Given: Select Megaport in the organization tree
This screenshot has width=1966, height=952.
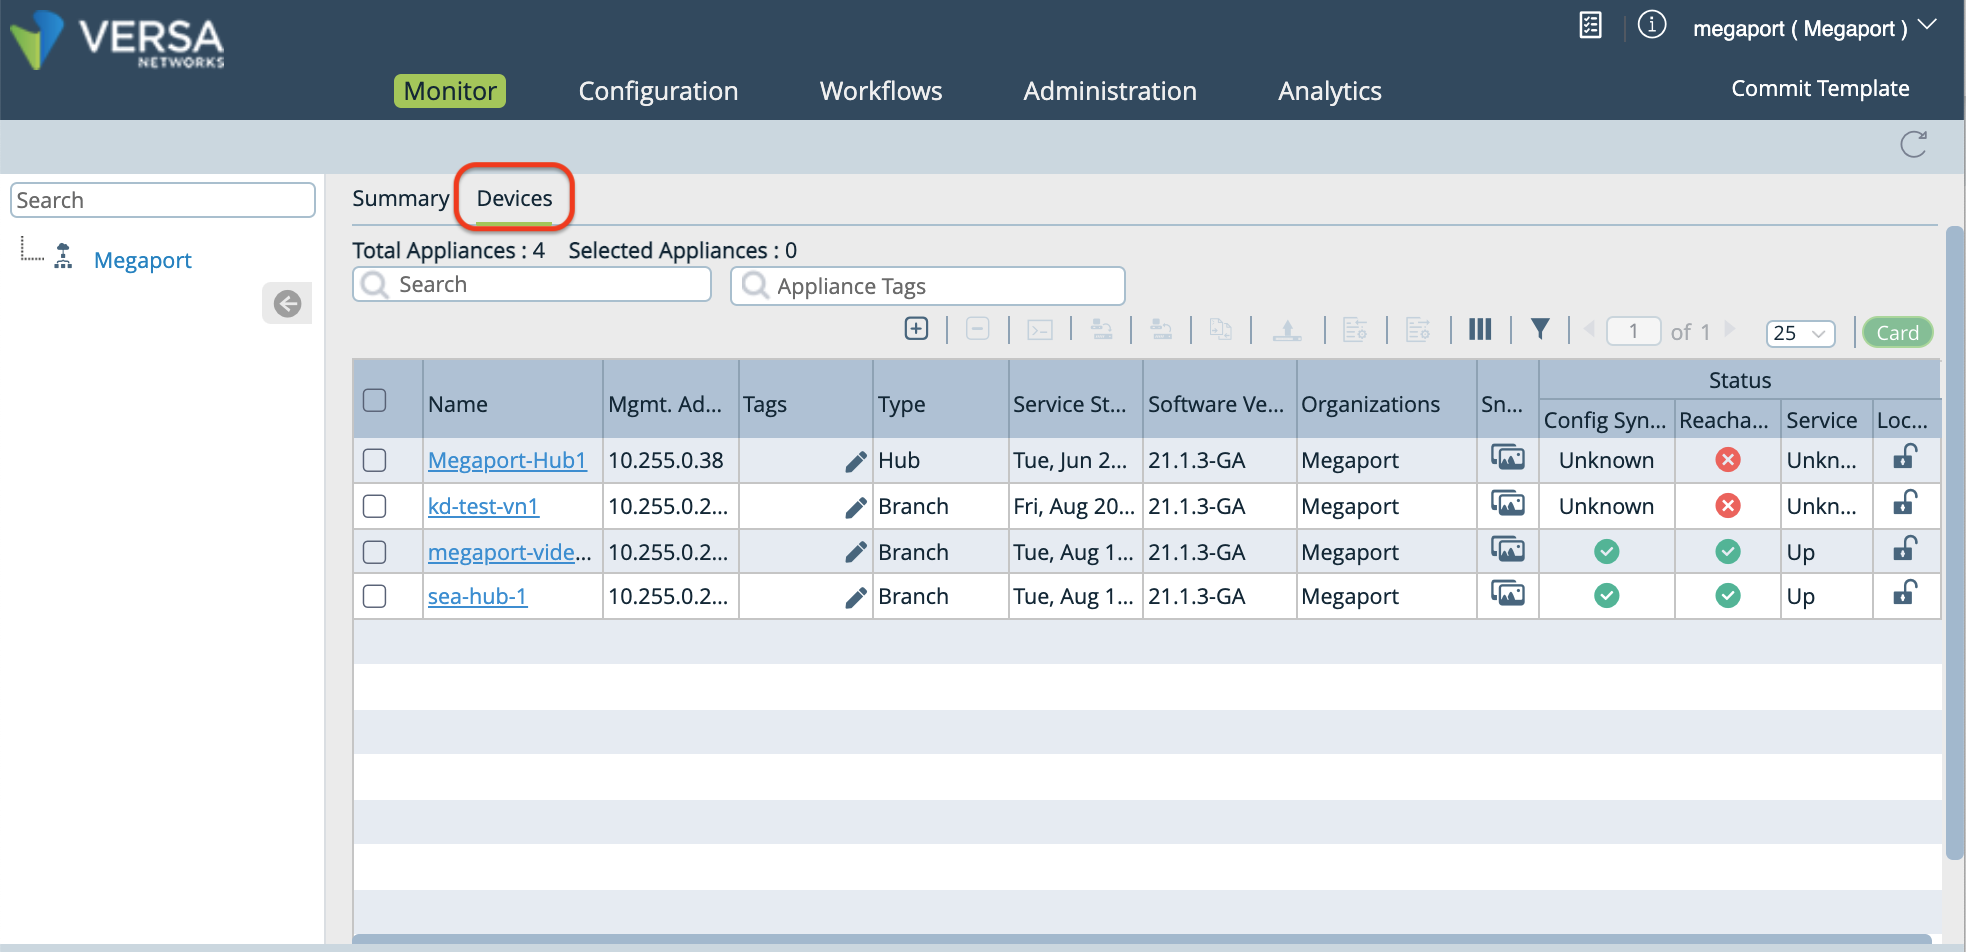Looking at the screenshot, I should [x=143, y=260].
